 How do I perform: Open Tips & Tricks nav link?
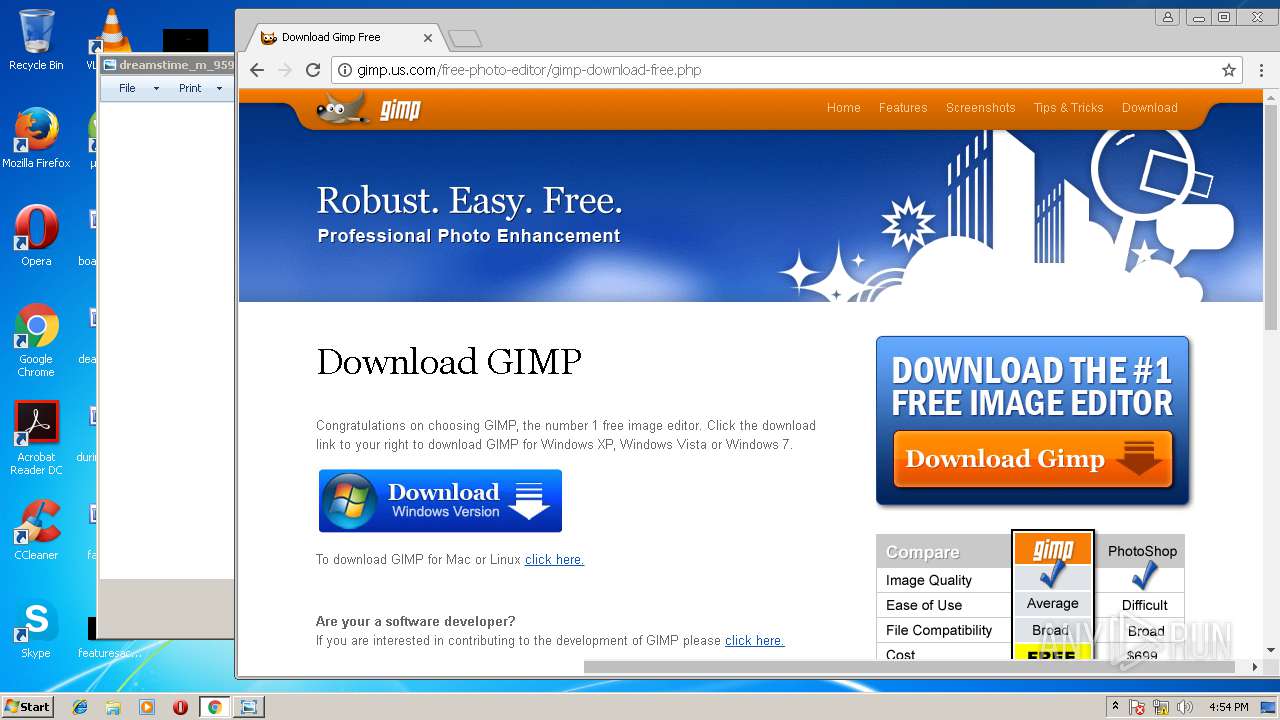pos(1068,108)
